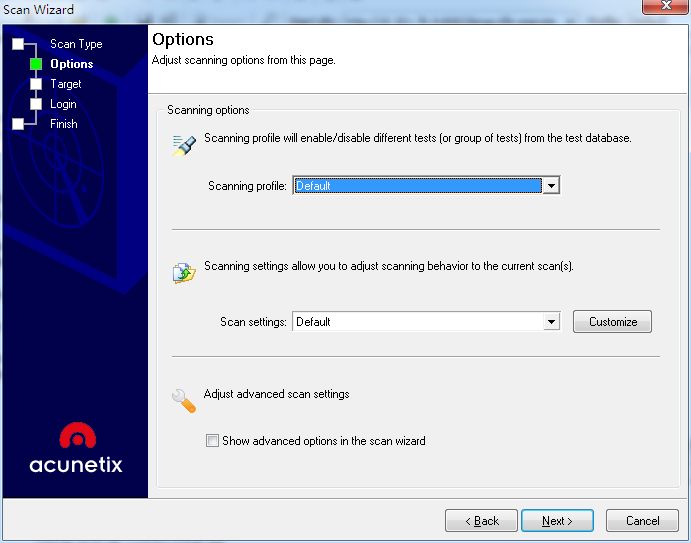Go to the Target wizard step

tap(66, 84)
